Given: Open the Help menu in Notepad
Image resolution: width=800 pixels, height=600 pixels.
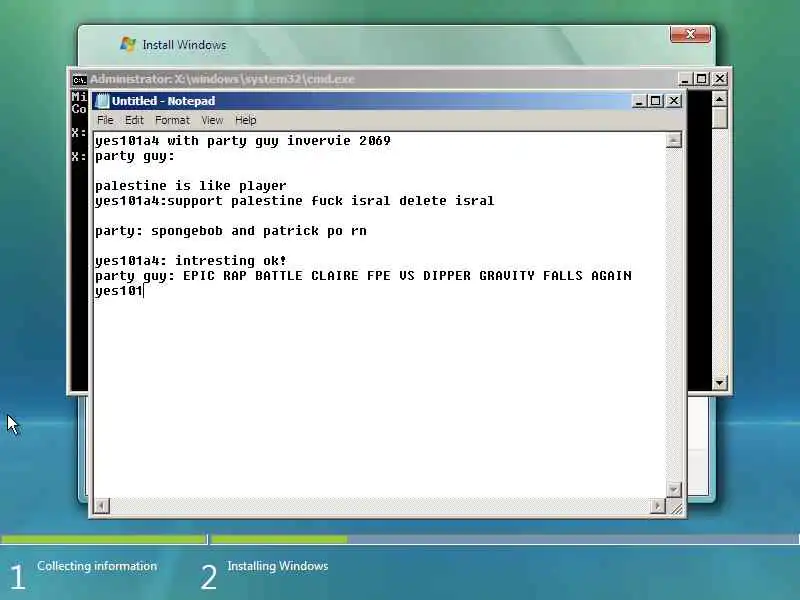Looking at the screenshot, I should click(x=245, y=120).
